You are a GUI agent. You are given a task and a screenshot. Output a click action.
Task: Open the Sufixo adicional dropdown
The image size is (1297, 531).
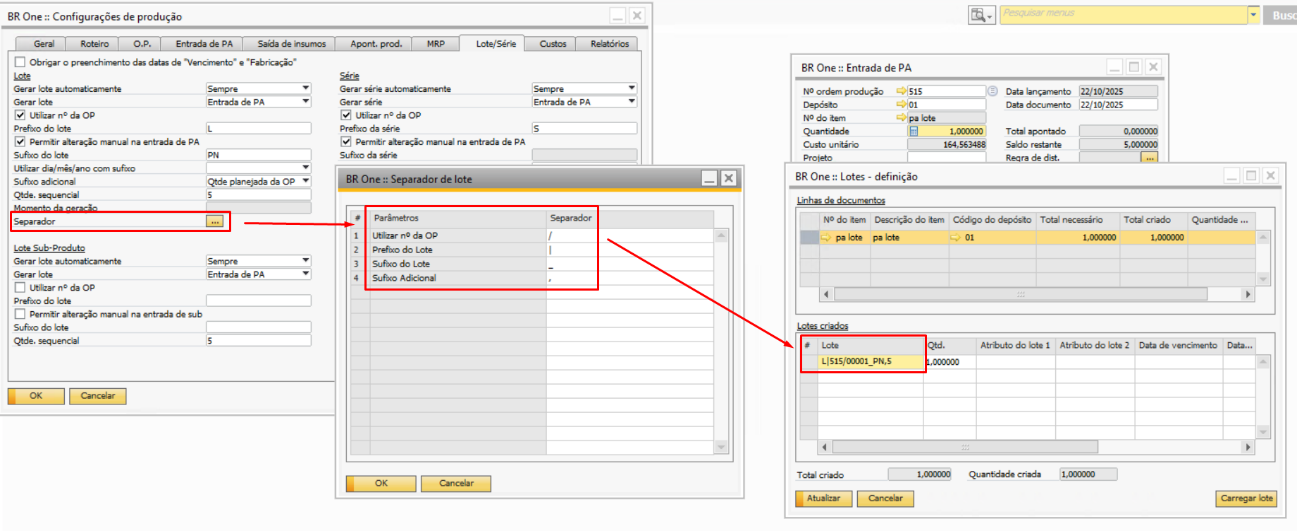[x=304, y=181]
